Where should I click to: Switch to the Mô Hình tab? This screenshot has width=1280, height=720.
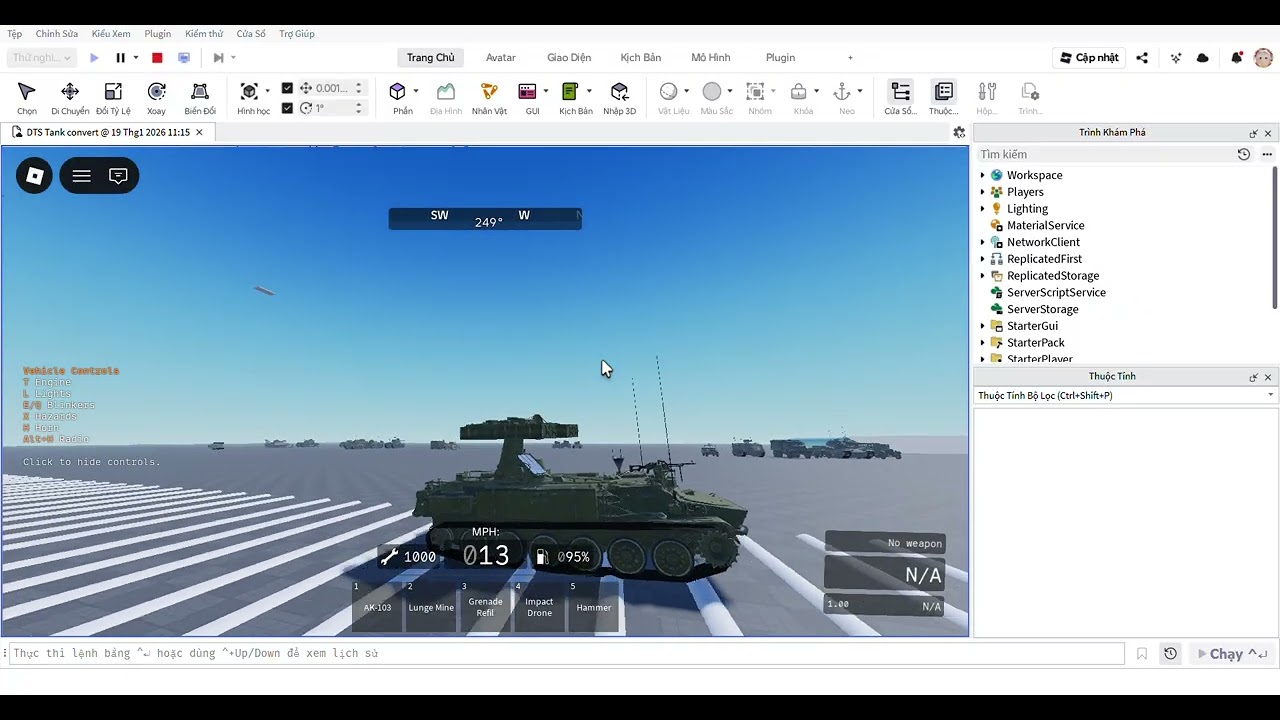point(711,58)
